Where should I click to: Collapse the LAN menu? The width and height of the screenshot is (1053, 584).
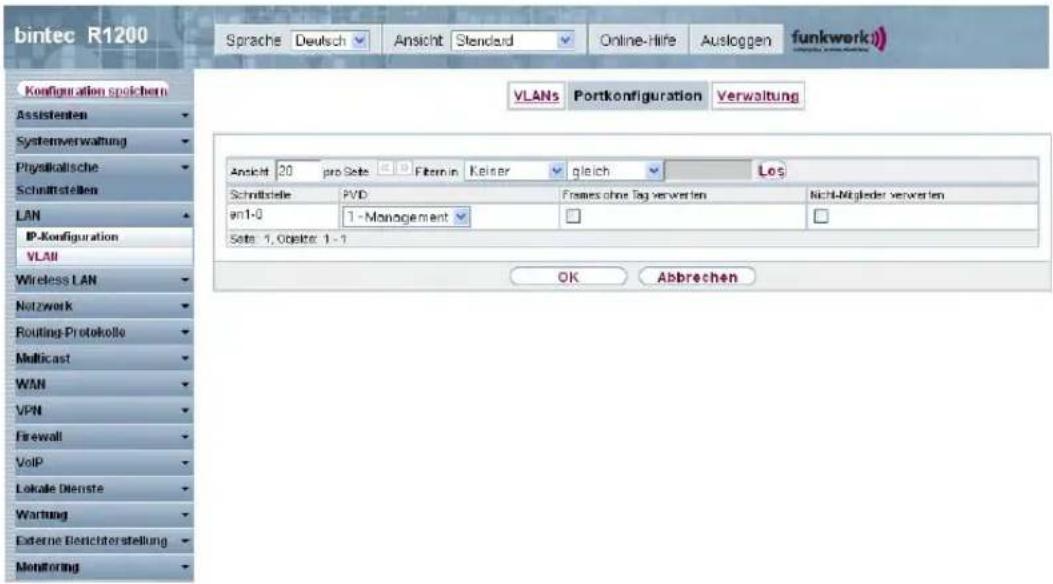point(99,215)
